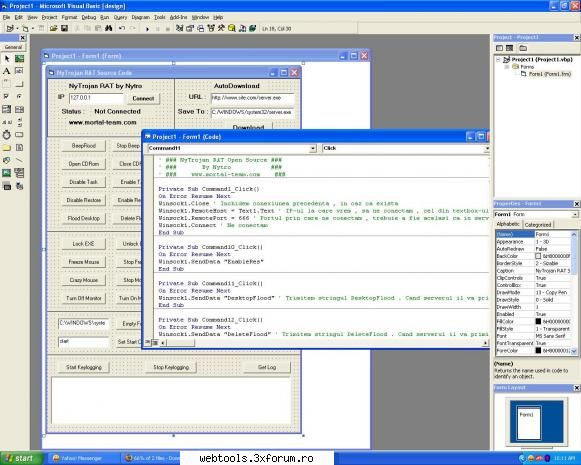Select the BorderStyle property row
The image size is (581, 465).
click(533, 263)
